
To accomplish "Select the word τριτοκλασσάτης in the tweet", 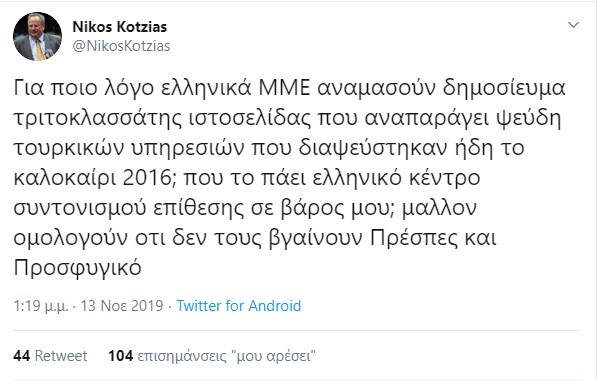I will [x=98, y=118].
